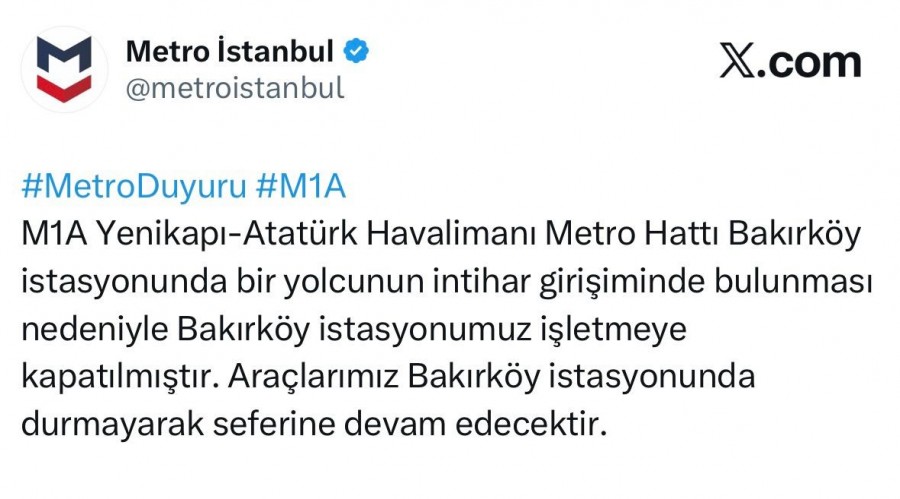This screenshot has height=499, width=900.
Task: Open the Metro İstanbul display name
Action: 231,51
